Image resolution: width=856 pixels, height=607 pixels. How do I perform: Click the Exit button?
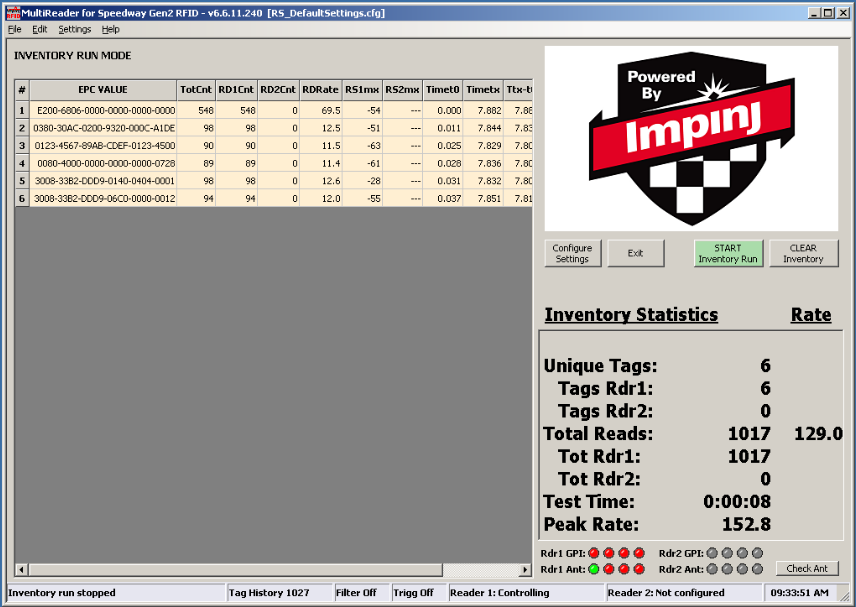635,253
